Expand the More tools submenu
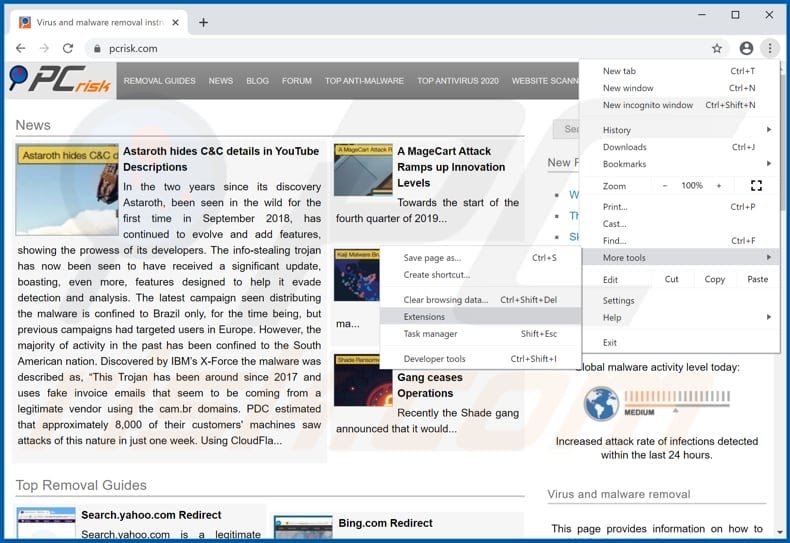 680,257
